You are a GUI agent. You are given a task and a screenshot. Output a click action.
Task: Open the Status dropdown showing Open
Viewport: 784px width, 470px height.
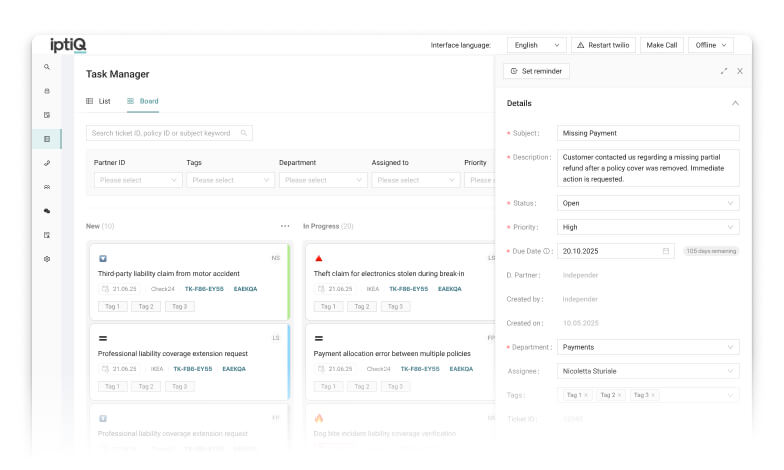[648, 203]
